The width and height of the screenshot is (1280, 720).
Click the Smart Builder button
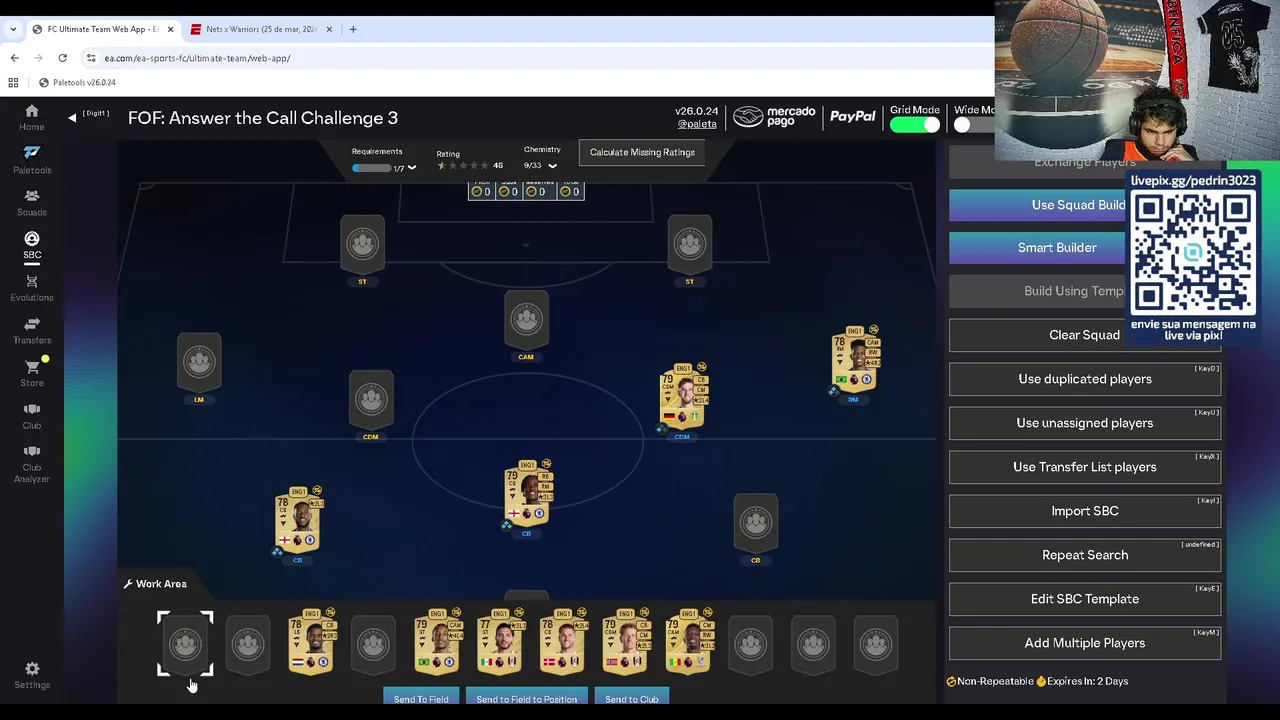pos(1037,248)
